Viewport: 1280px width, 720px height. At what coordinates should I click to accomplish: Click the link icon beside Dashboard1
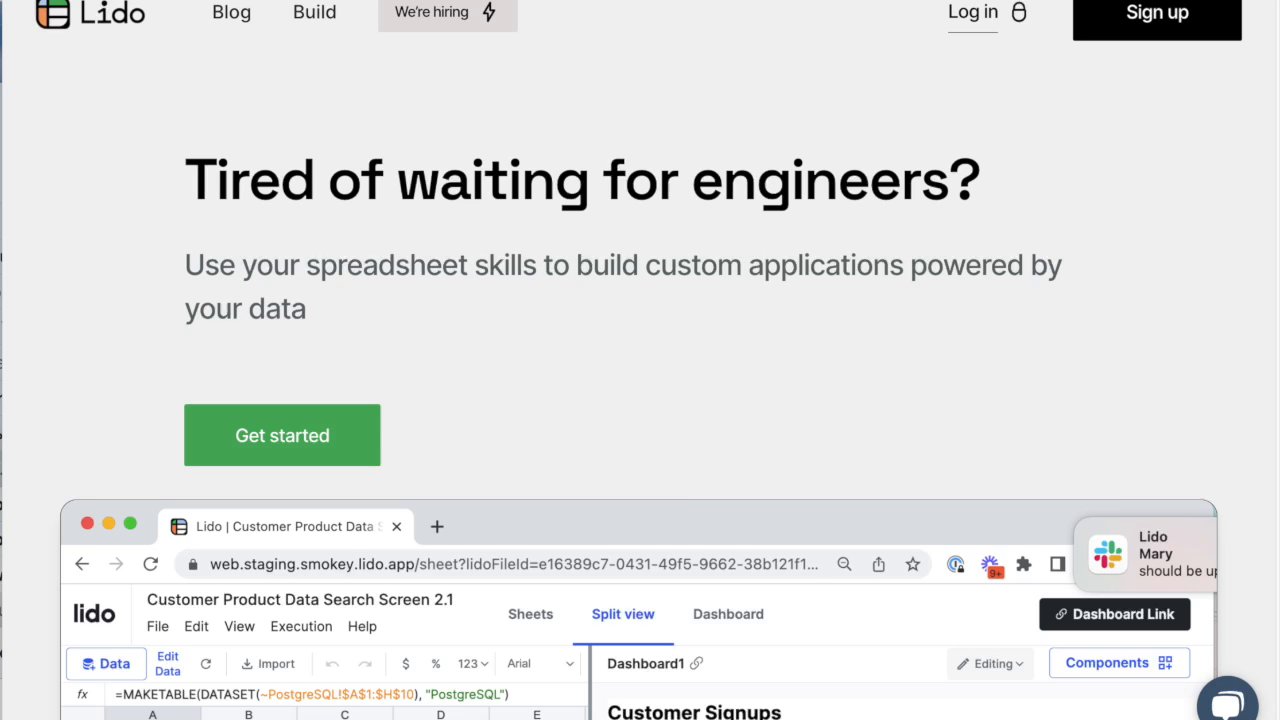pos(697,663)
